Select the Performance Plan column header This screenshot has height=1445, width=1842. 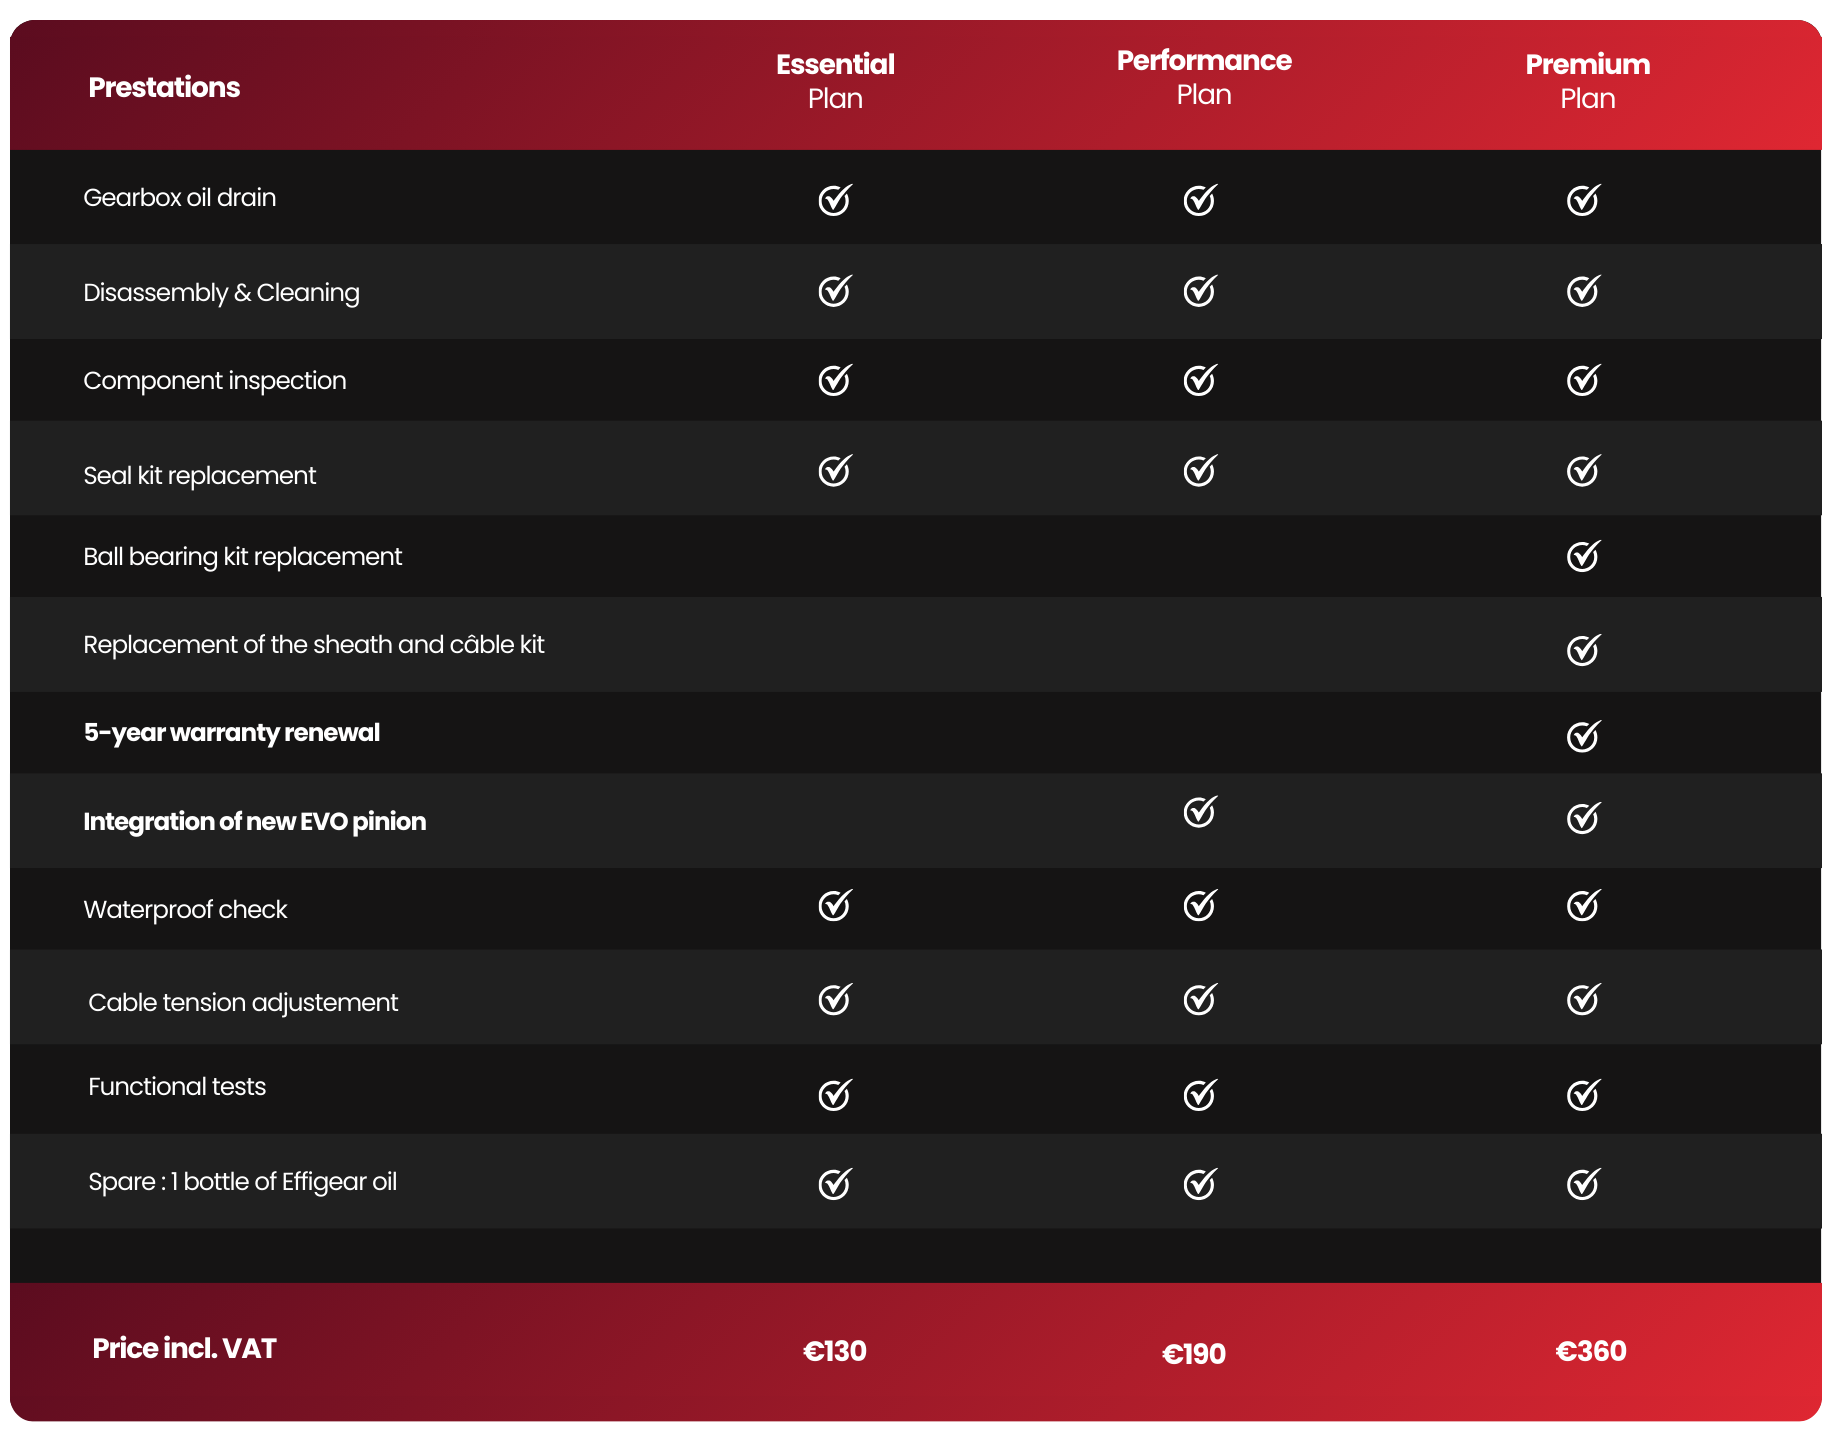pos(1204,77)
